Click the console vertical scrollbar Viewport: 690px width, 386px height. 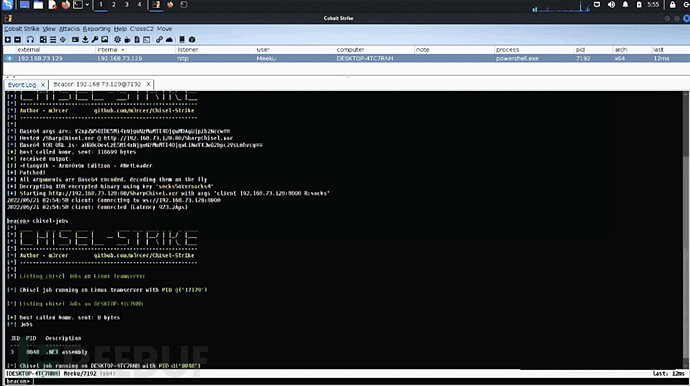686,230
